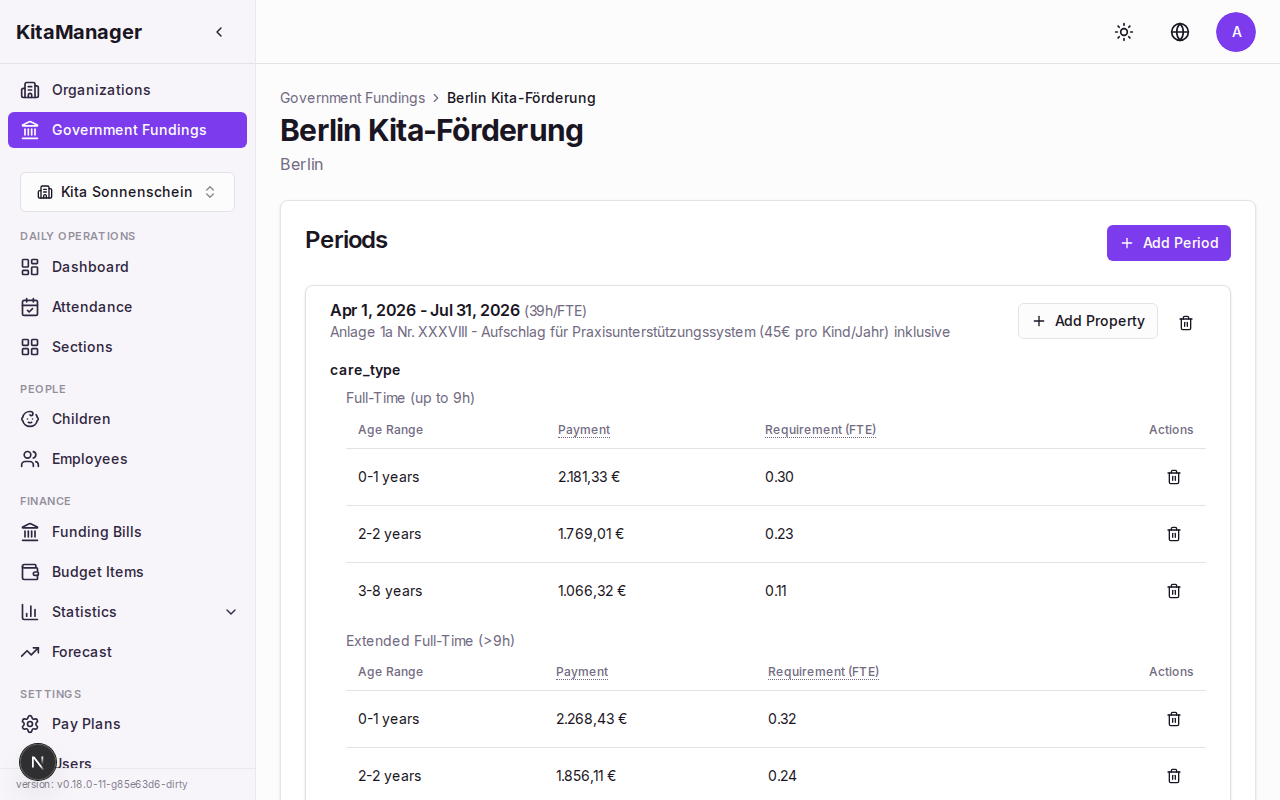Open the user avatar menu
This screenshot has width=1280, height=800.
1236,32
